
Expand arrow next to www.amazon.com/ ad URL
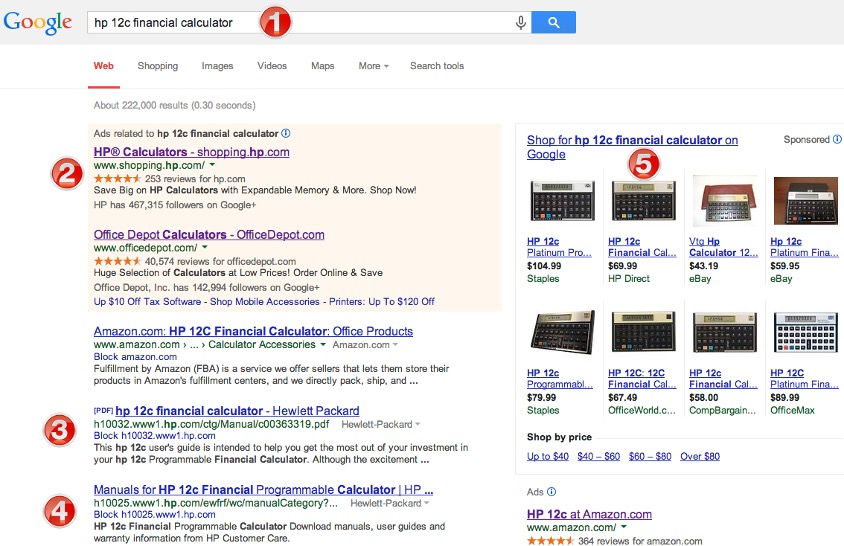tap(624, 527)
